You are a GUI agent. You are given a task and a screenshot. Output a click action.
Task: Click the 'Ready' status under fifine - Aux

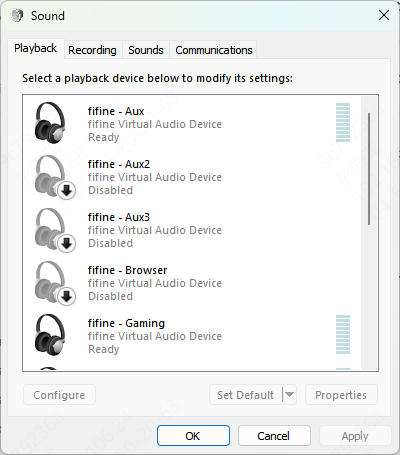click(x=104, y=137)
